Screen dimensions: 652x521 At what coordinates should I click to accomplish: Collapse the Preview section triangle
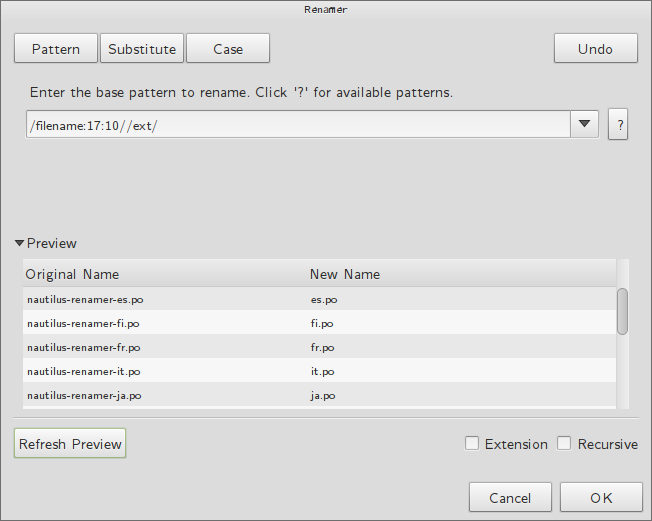tap(19, 243)
